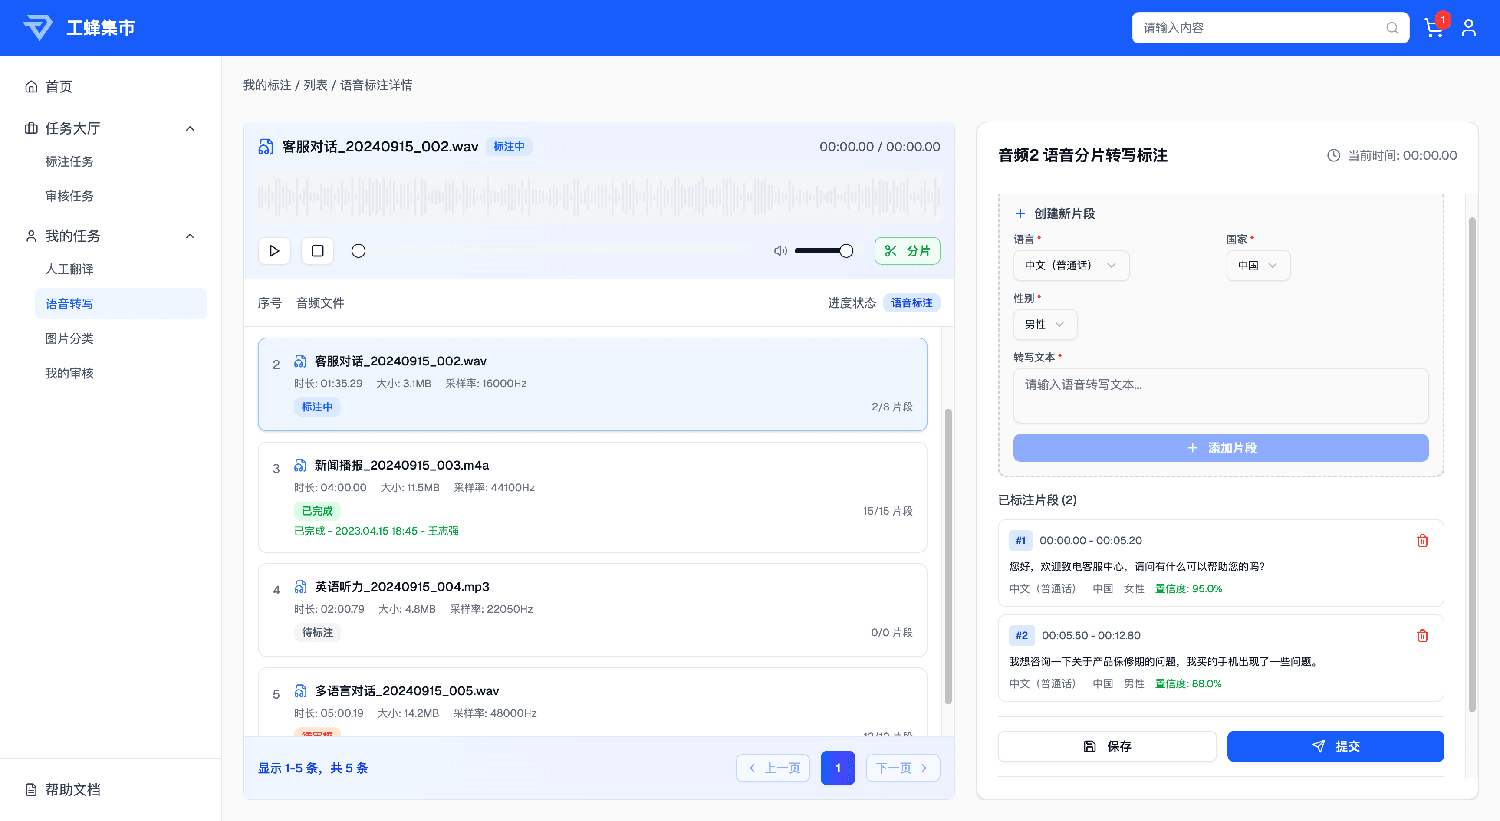Click the 添加片段 button

[1220, 447]
